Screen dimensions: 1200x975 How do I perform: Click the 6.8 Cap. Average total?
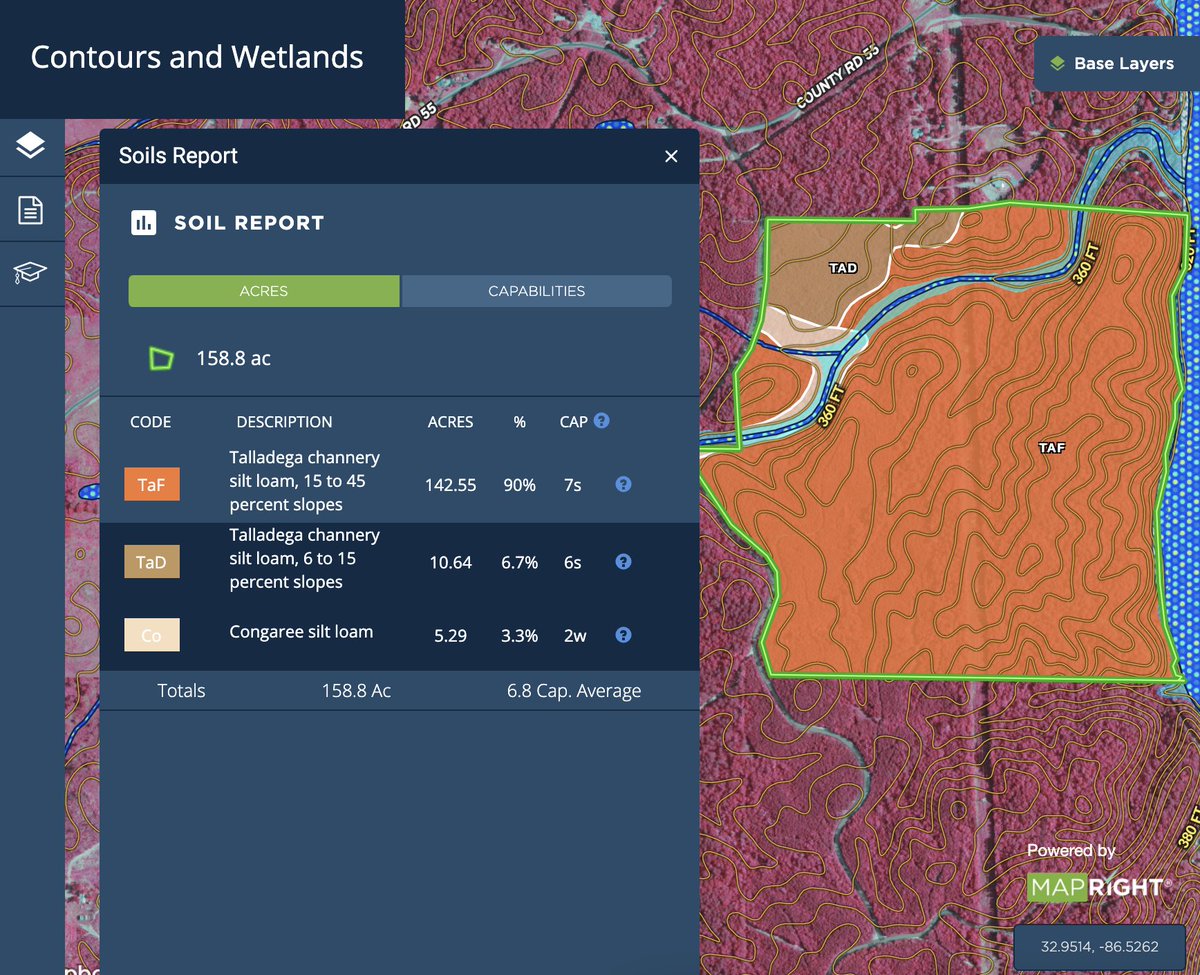[x=574, y=691]
